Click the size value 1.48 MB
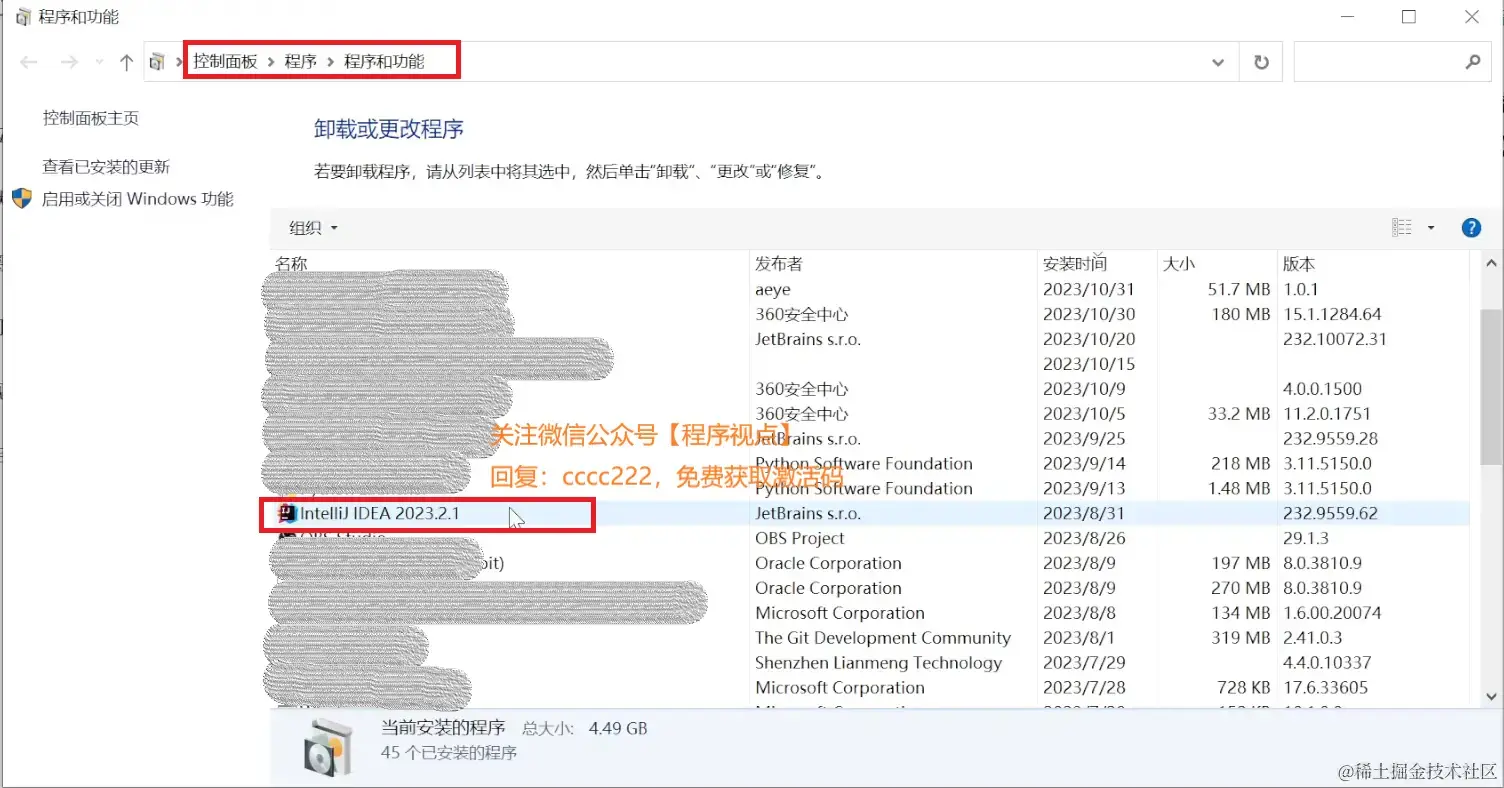The height and width of the screenshot is (788, 1504). (1238, 488)
